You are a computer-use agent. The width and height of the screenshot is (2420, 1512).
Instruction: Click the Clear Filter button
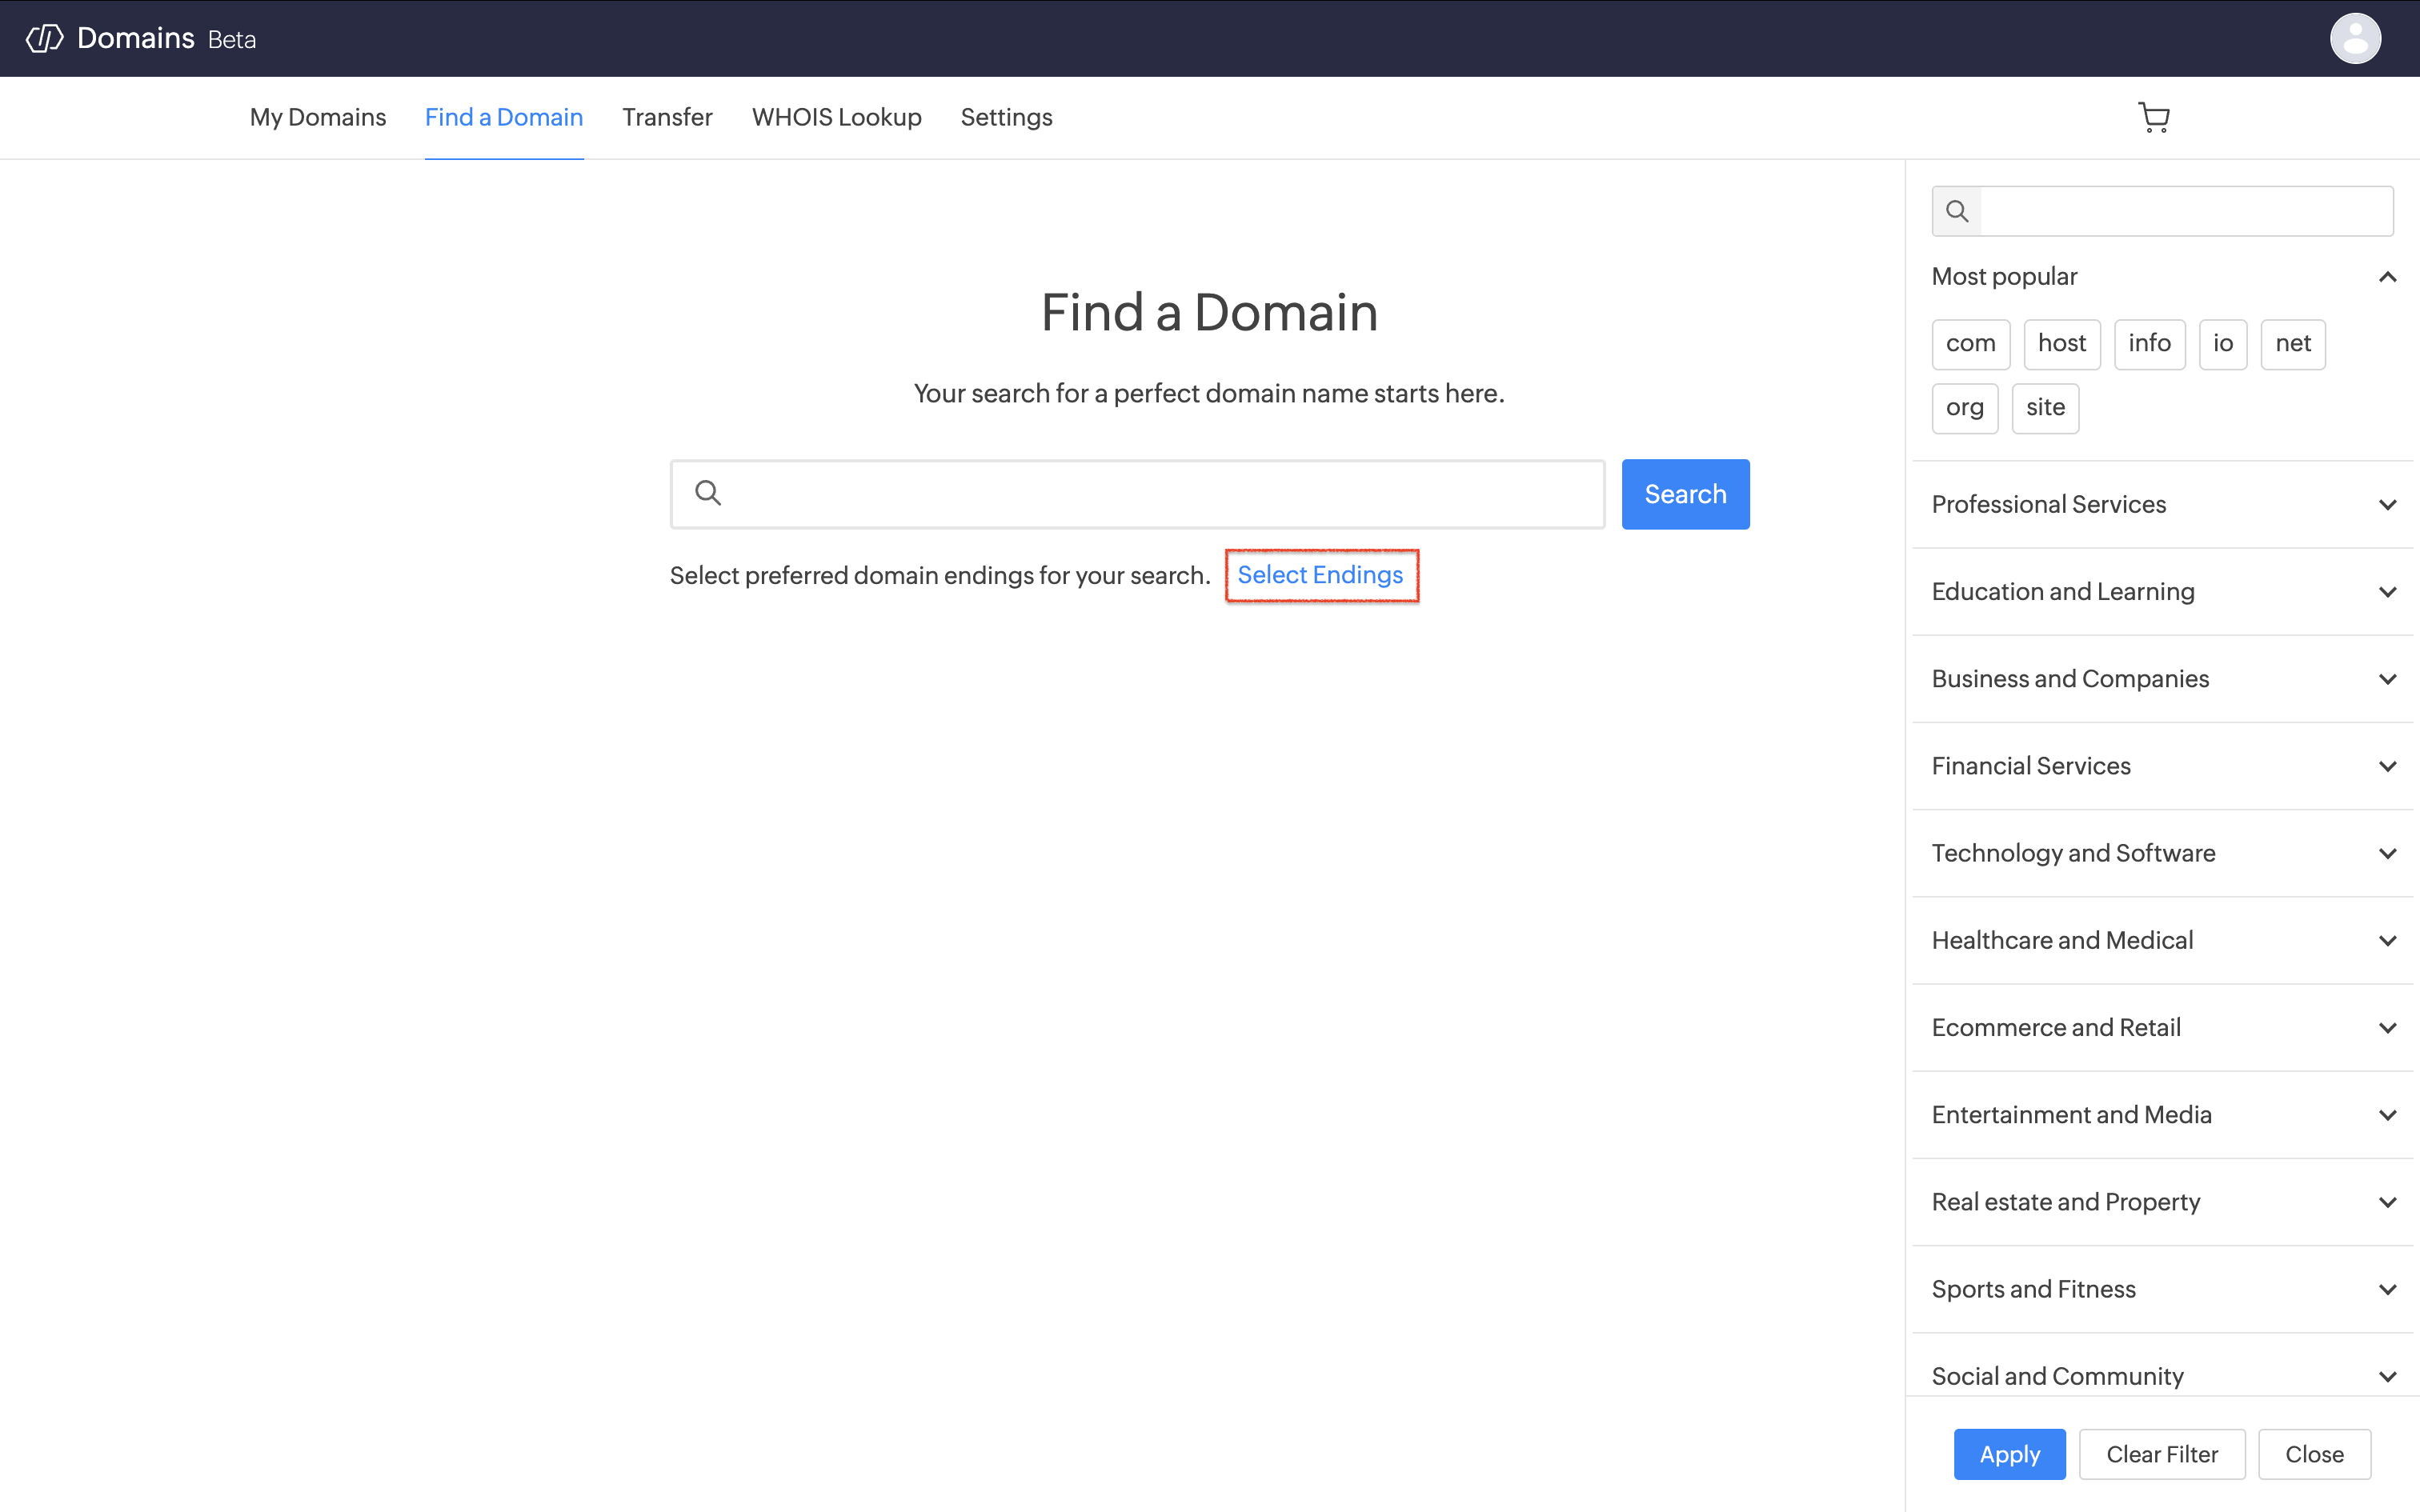[2161, 1454]
